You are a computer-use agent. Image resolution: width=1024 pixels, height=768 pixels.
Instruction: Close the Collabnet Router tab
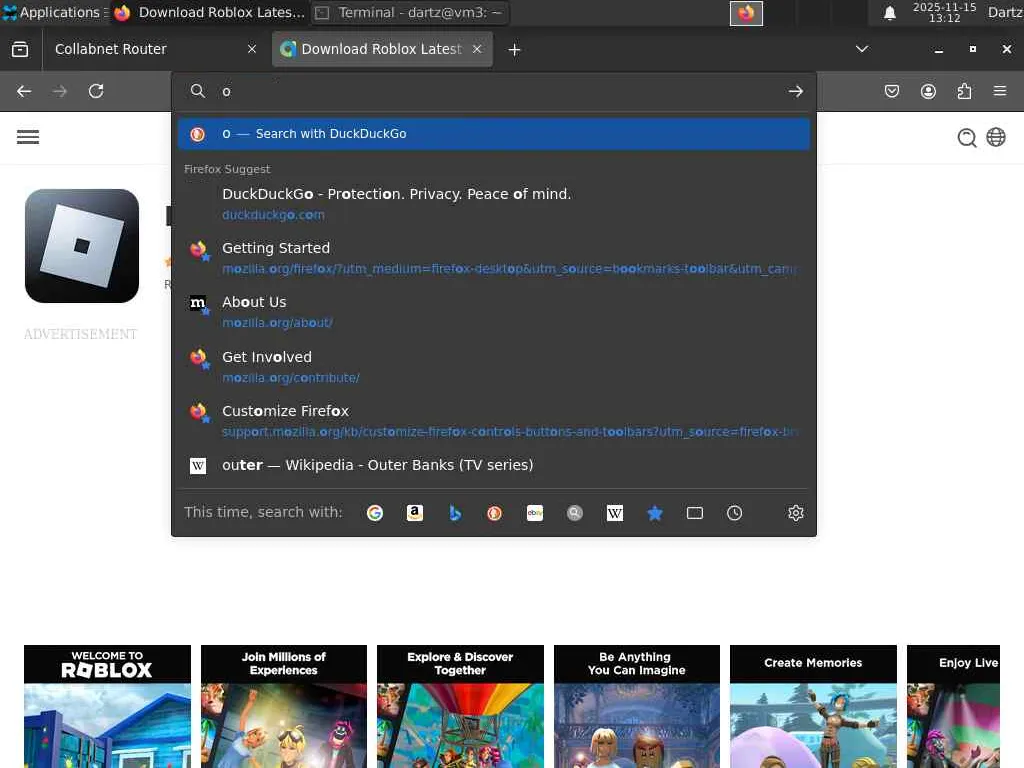click(x=252, y=49)
